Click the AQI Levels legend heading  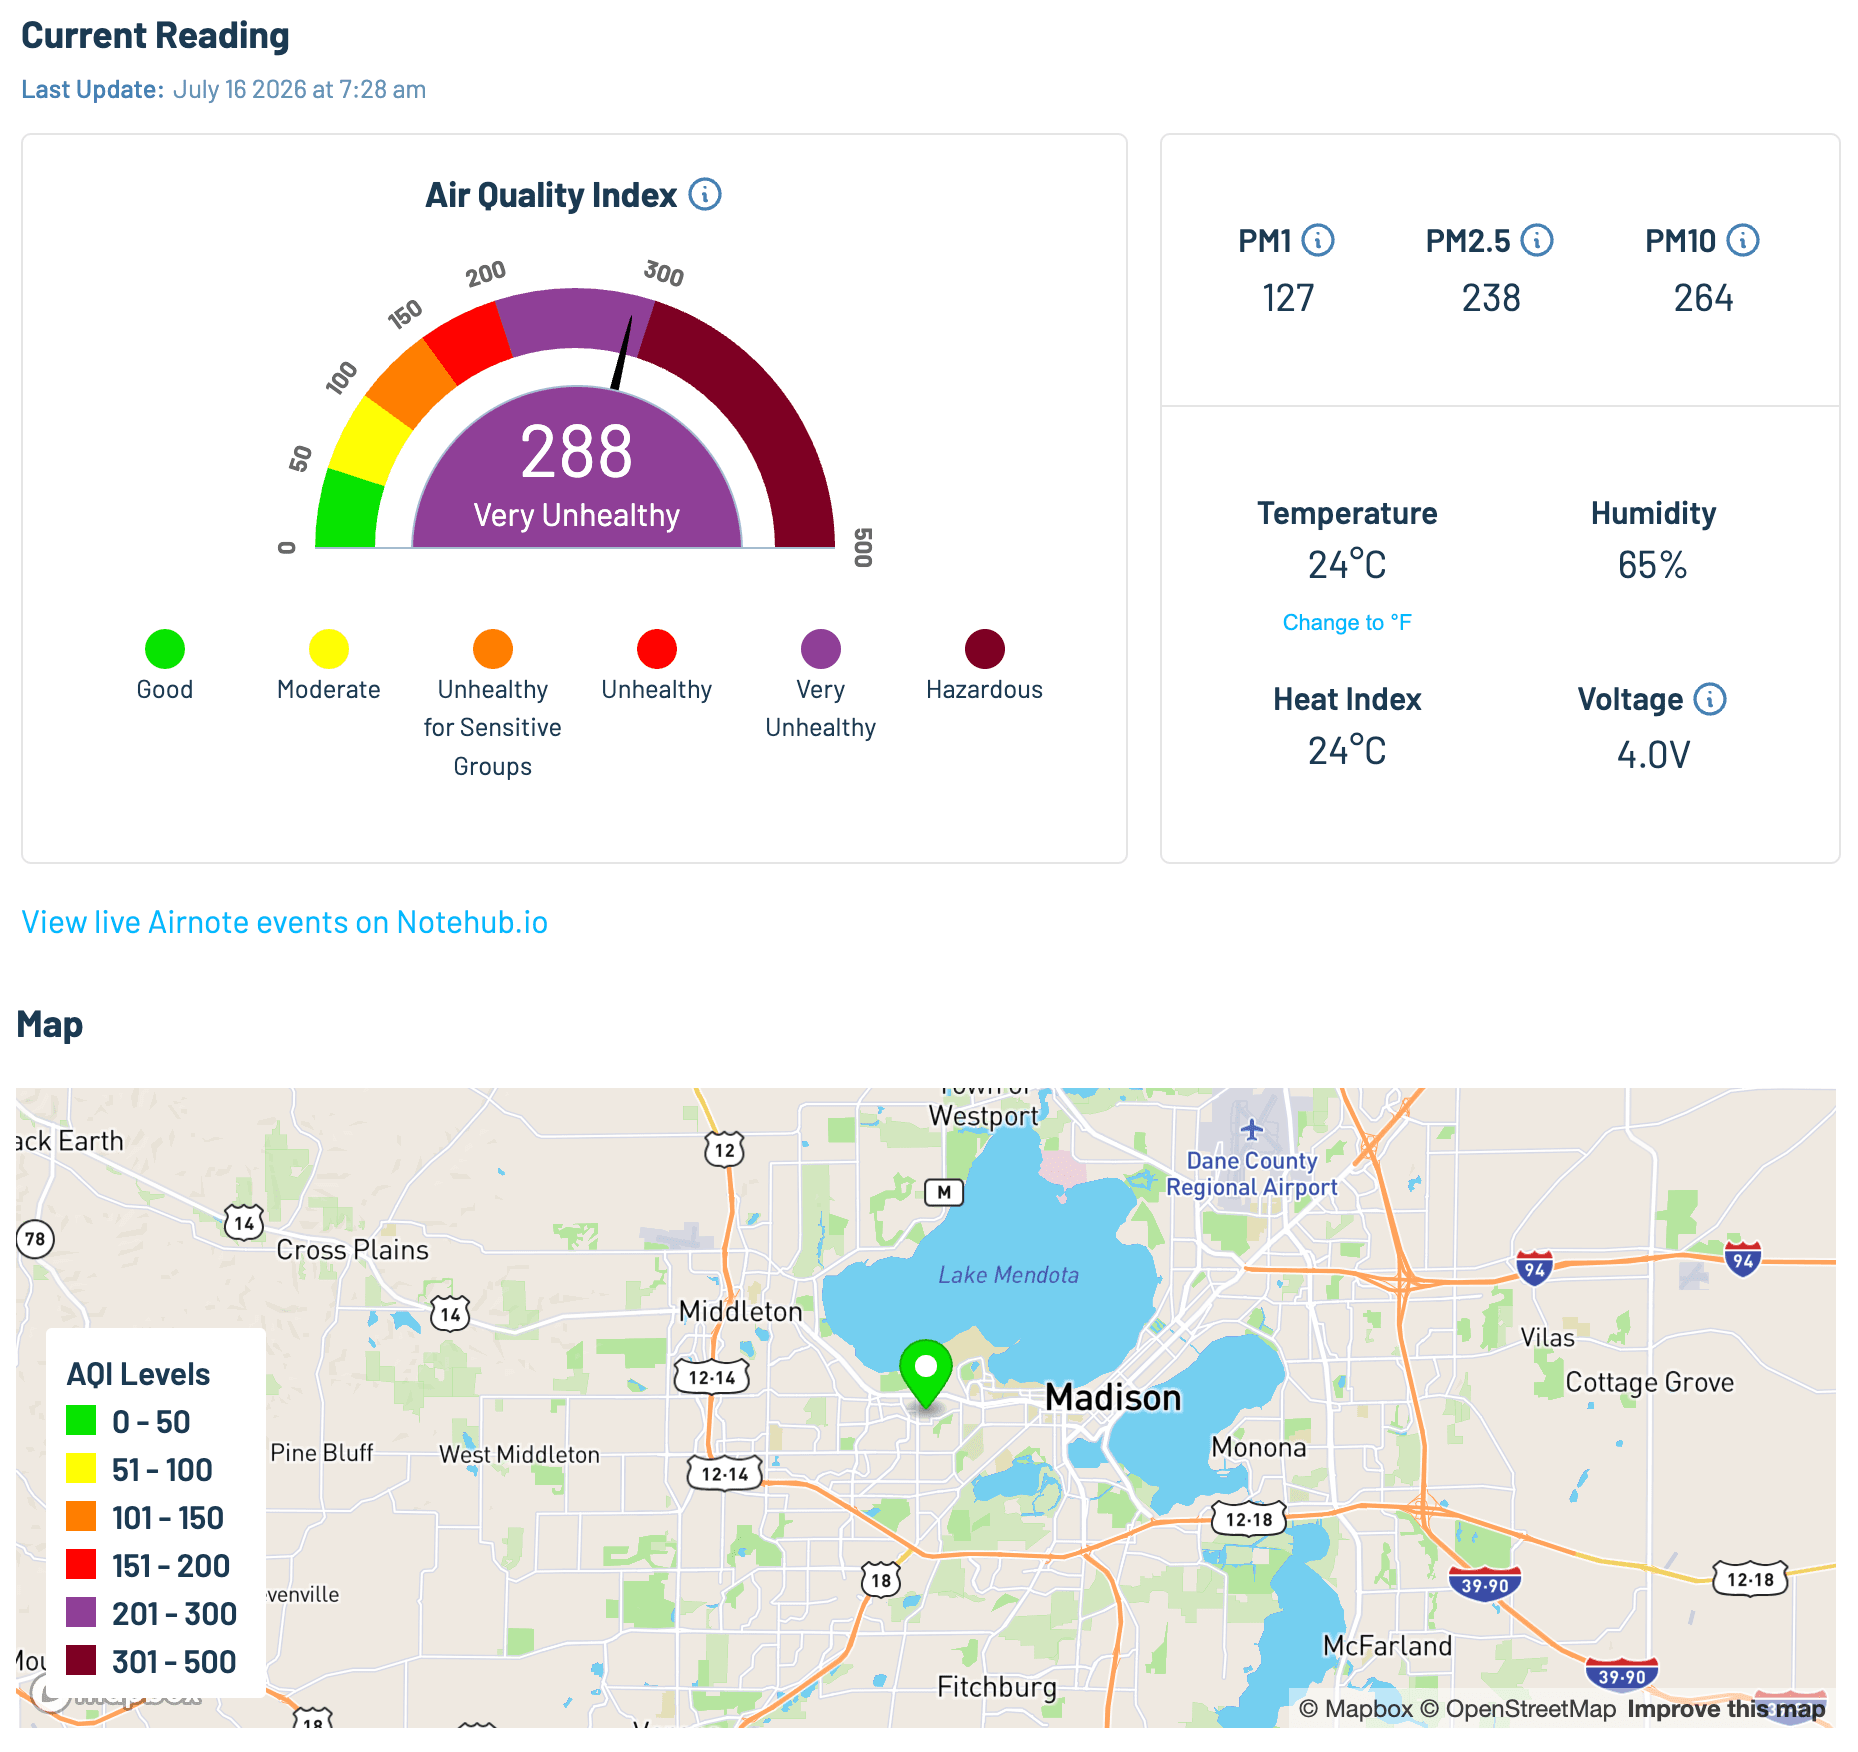click(138, 1374)
